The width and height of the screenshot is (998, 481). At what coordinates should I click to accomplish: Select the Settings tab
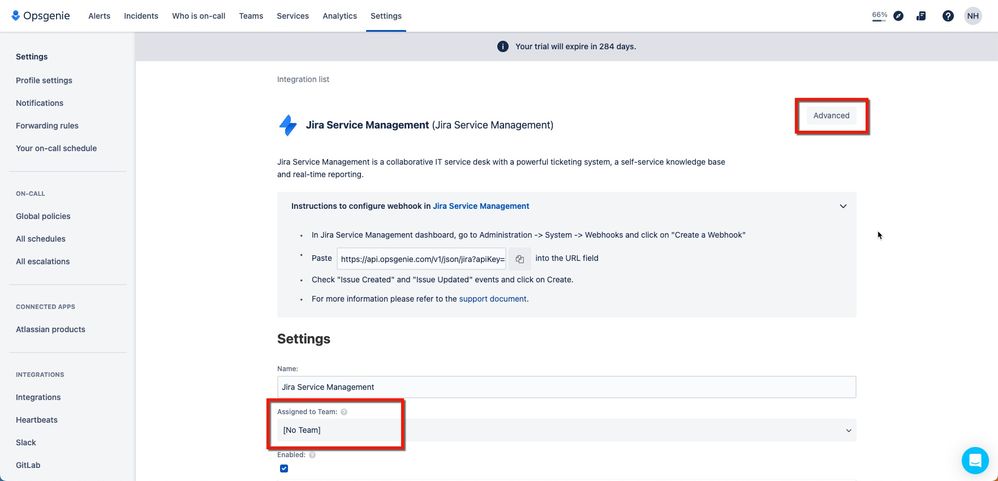[x=386, y=16]
